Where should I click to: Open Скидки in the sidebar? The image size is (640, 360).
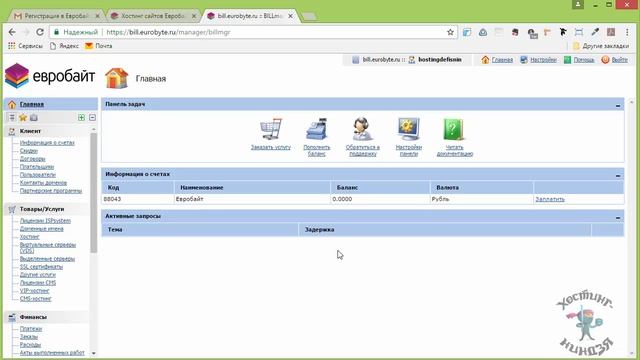point(29,151)
